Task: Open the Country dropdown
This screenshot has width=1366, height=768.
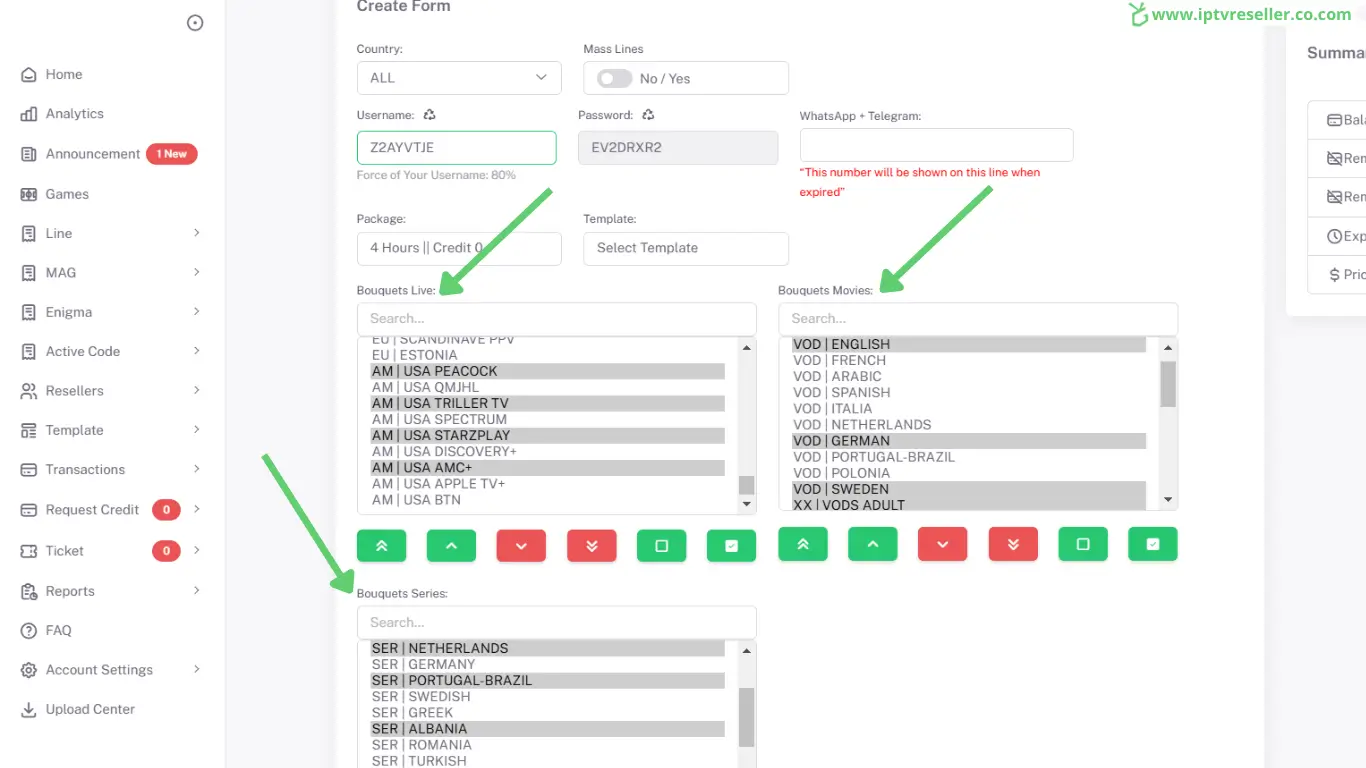Action: point(458,78)
